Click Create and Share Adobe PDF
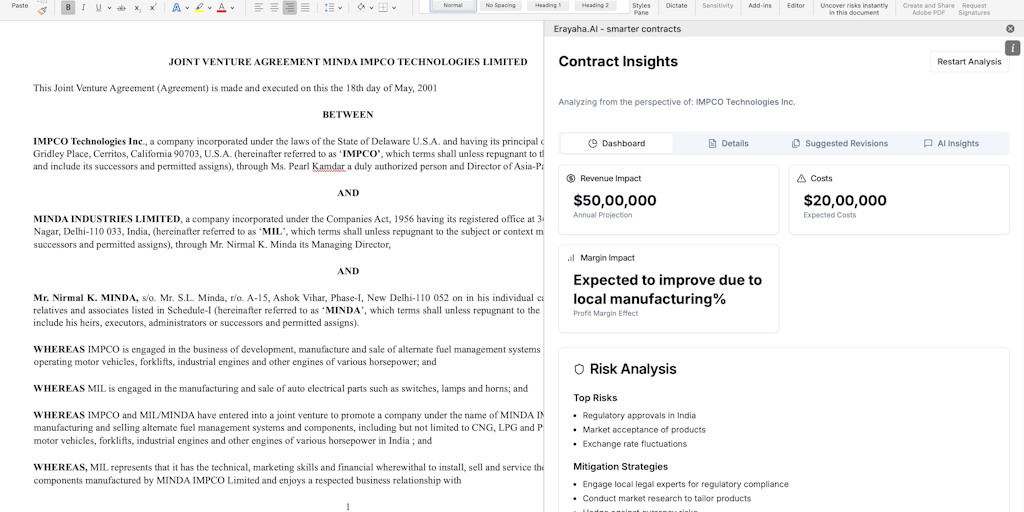This screenshot has height=512, width=1024. tap(929, 8)
